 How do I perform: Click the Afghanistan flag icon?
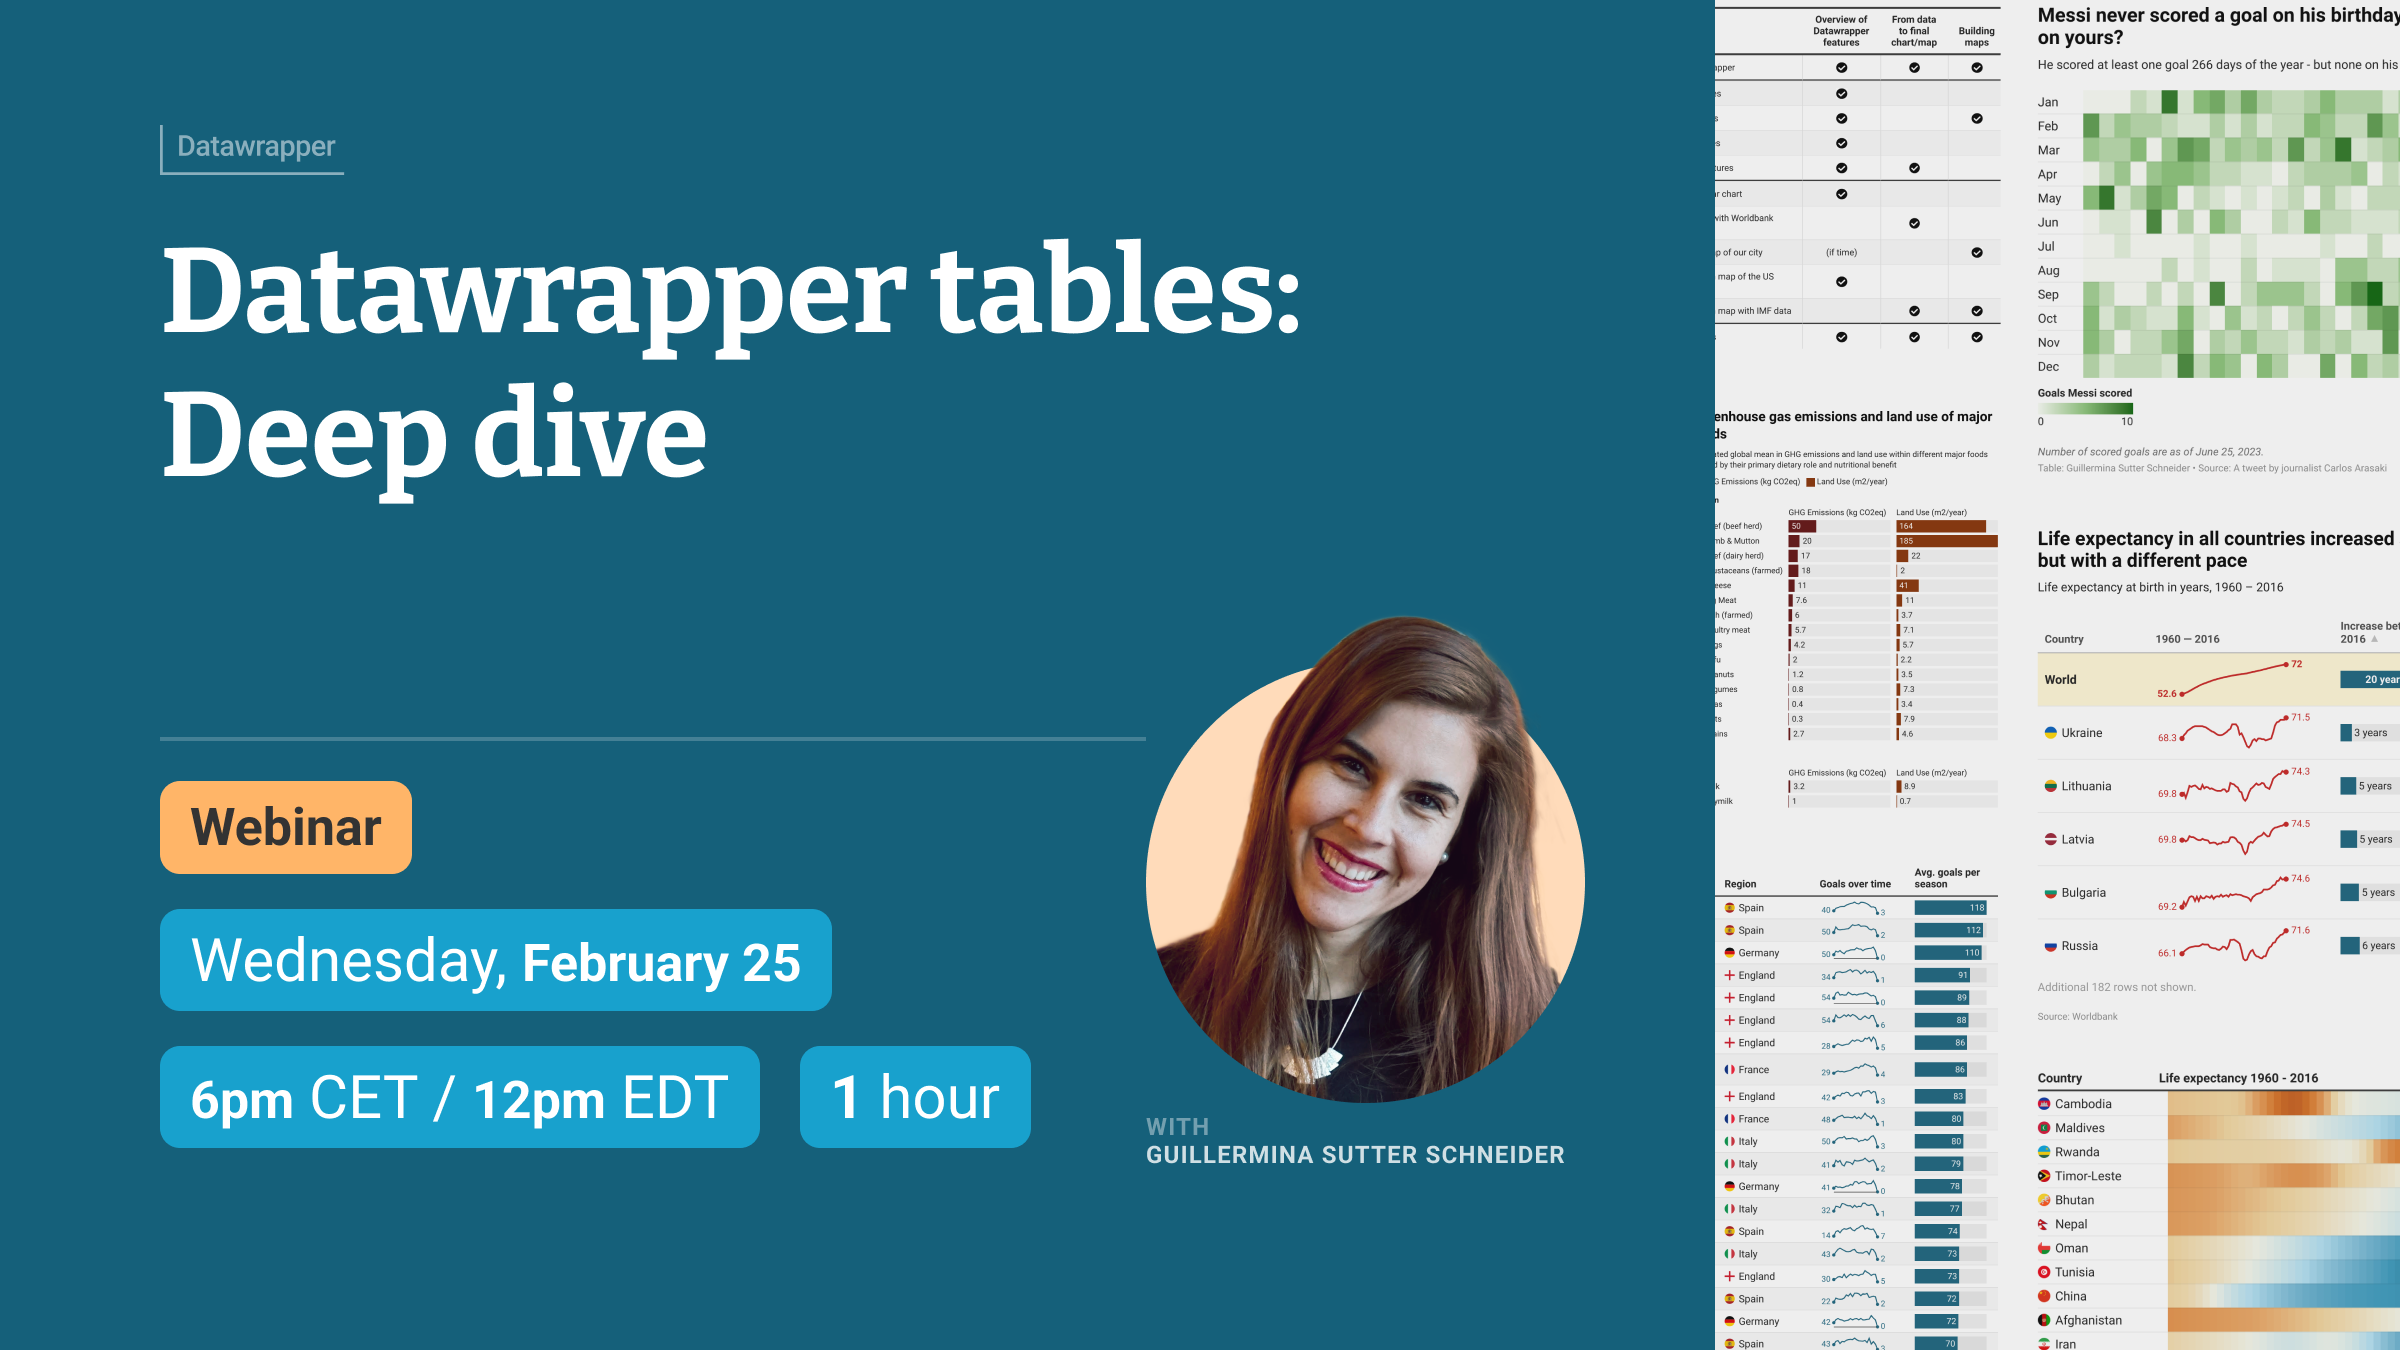click(2044, 1320)
